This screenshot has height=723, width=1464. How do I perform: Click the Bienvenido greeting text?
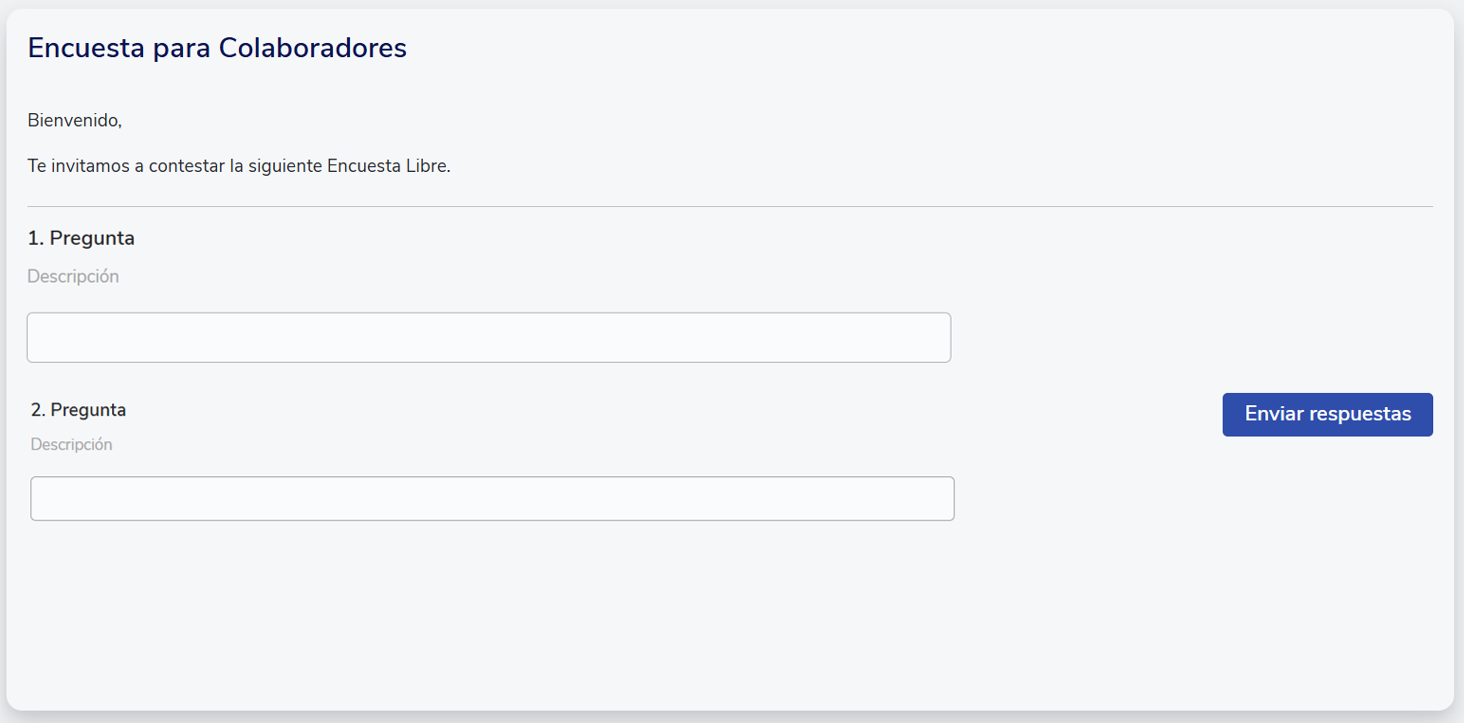tap(74, 121)
